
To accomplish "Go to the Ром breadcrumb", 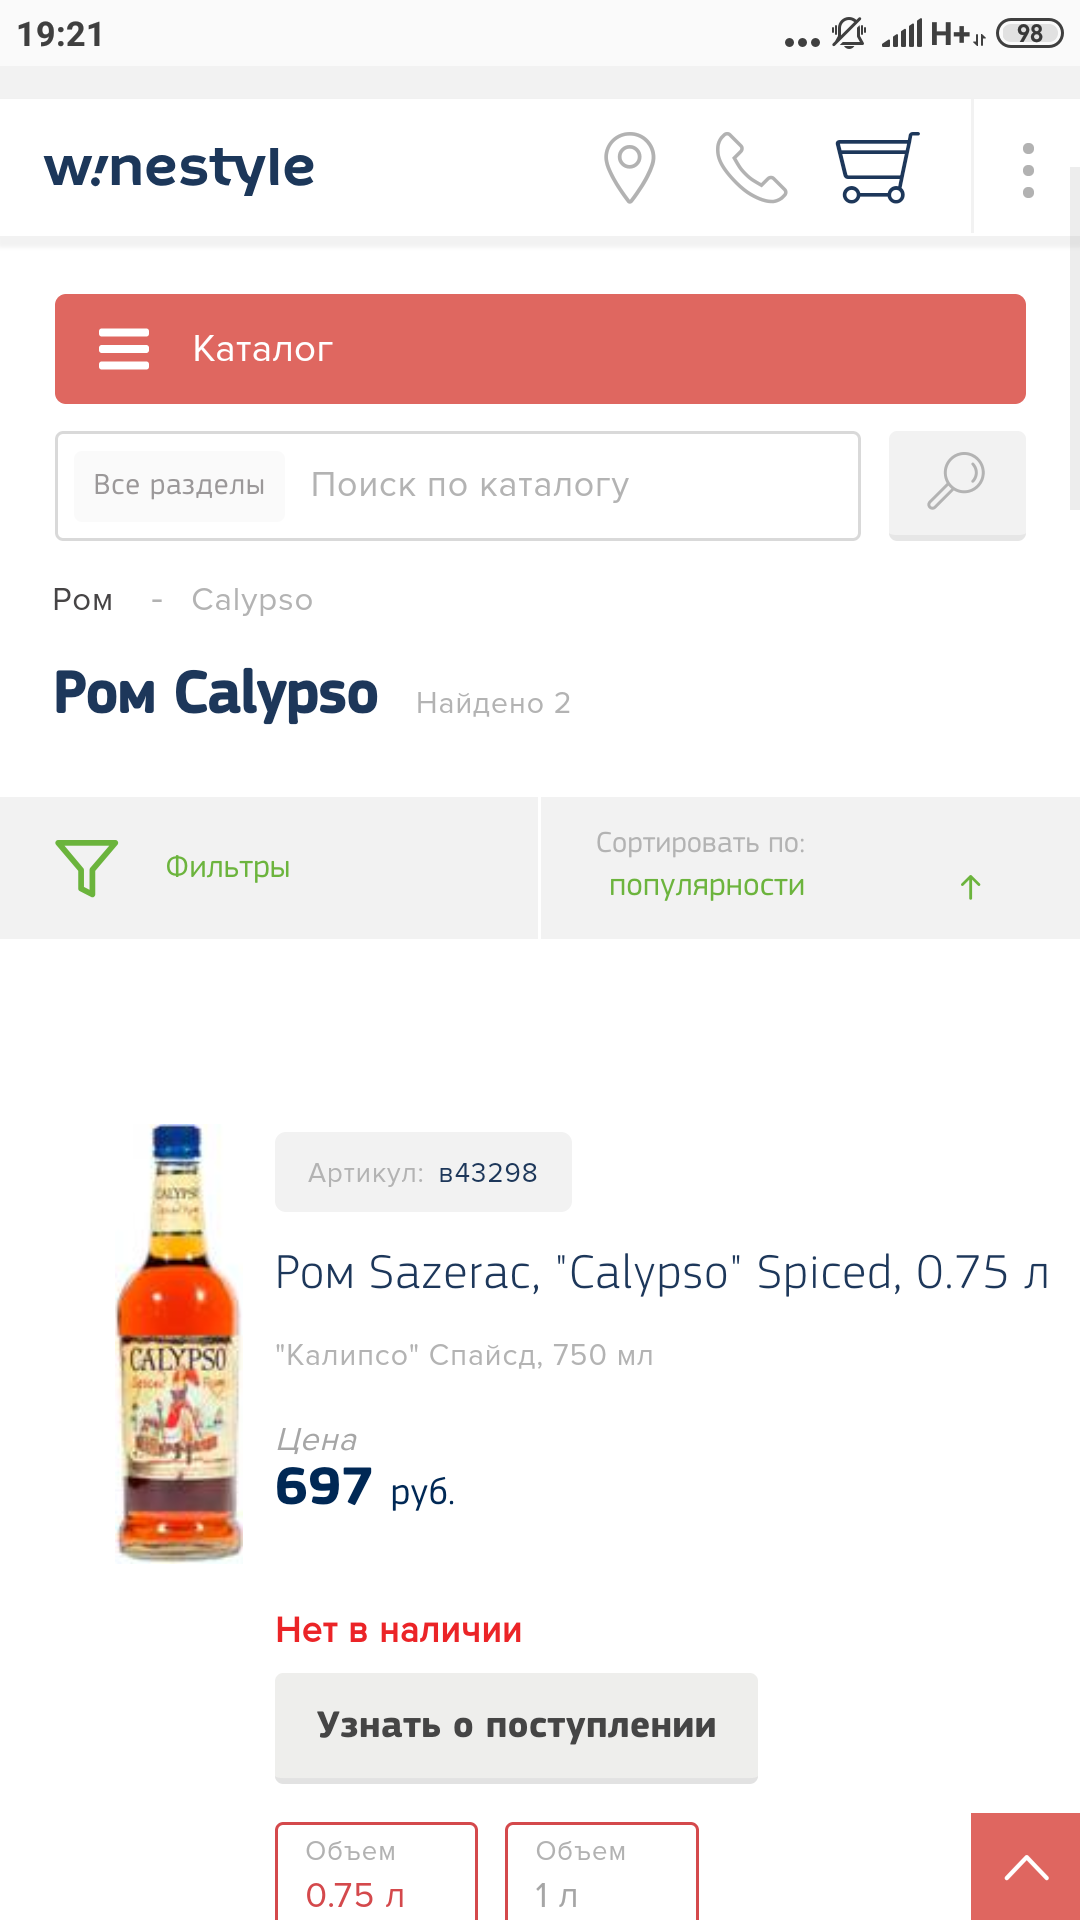I will tap(83, 600).
